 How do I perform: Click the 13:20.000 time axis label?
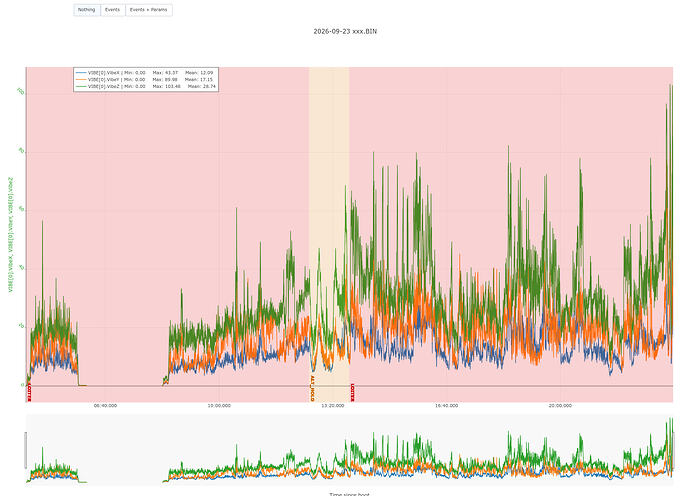pyautogui.click(x=333, y=406)
